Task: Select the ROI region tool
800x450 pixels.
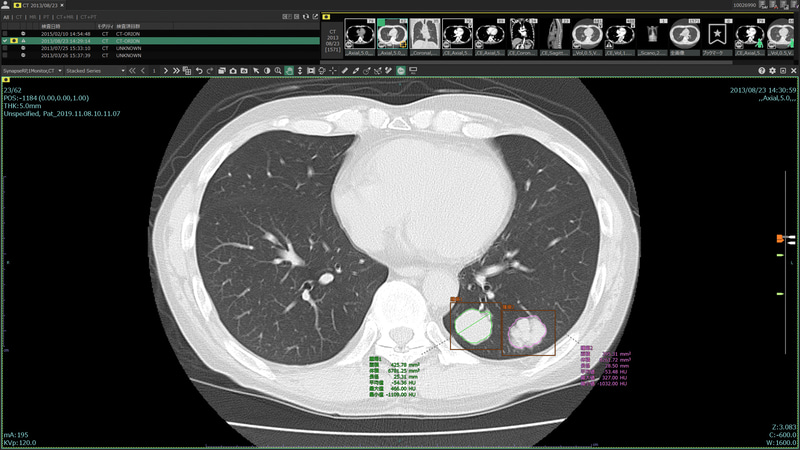Action: (322, 70)
